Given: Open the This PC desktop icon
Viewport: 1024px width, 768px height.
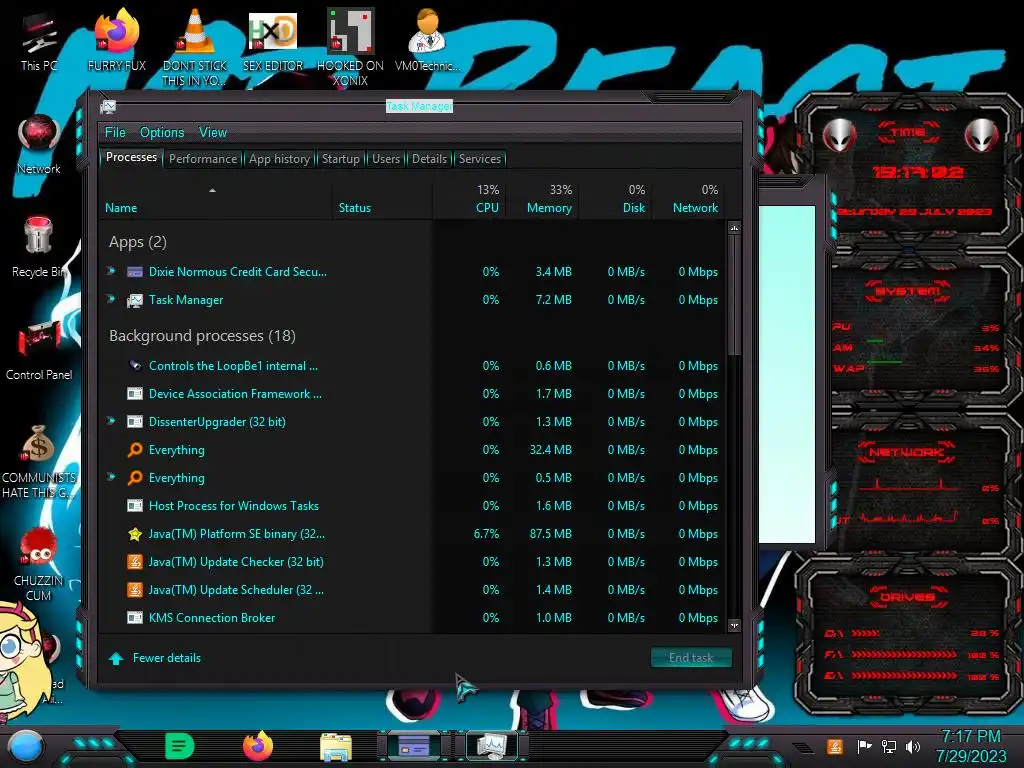Looking at the screenshot, I should (x=38, y=42).
